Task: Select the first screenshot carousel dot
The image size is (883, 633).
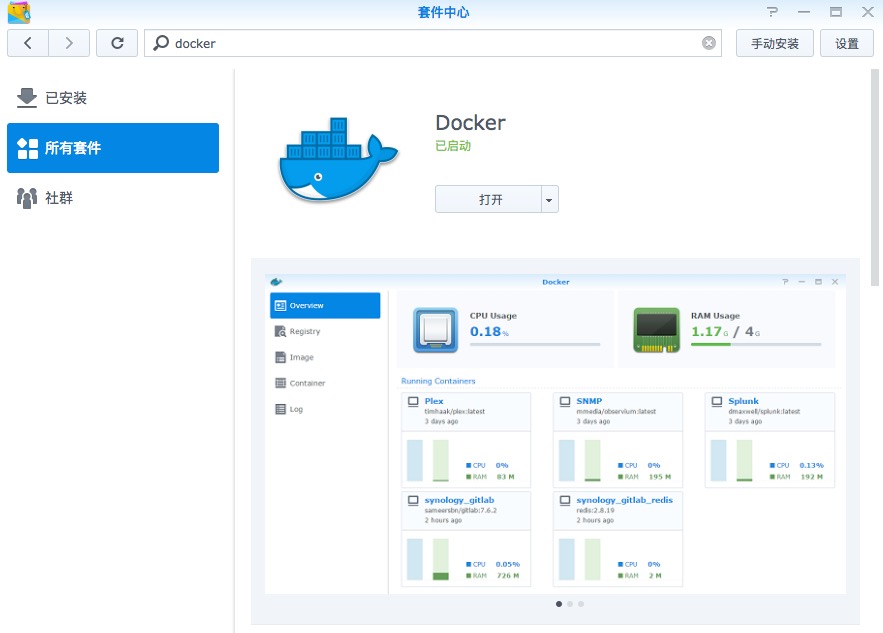Action: tap(558, 604)
